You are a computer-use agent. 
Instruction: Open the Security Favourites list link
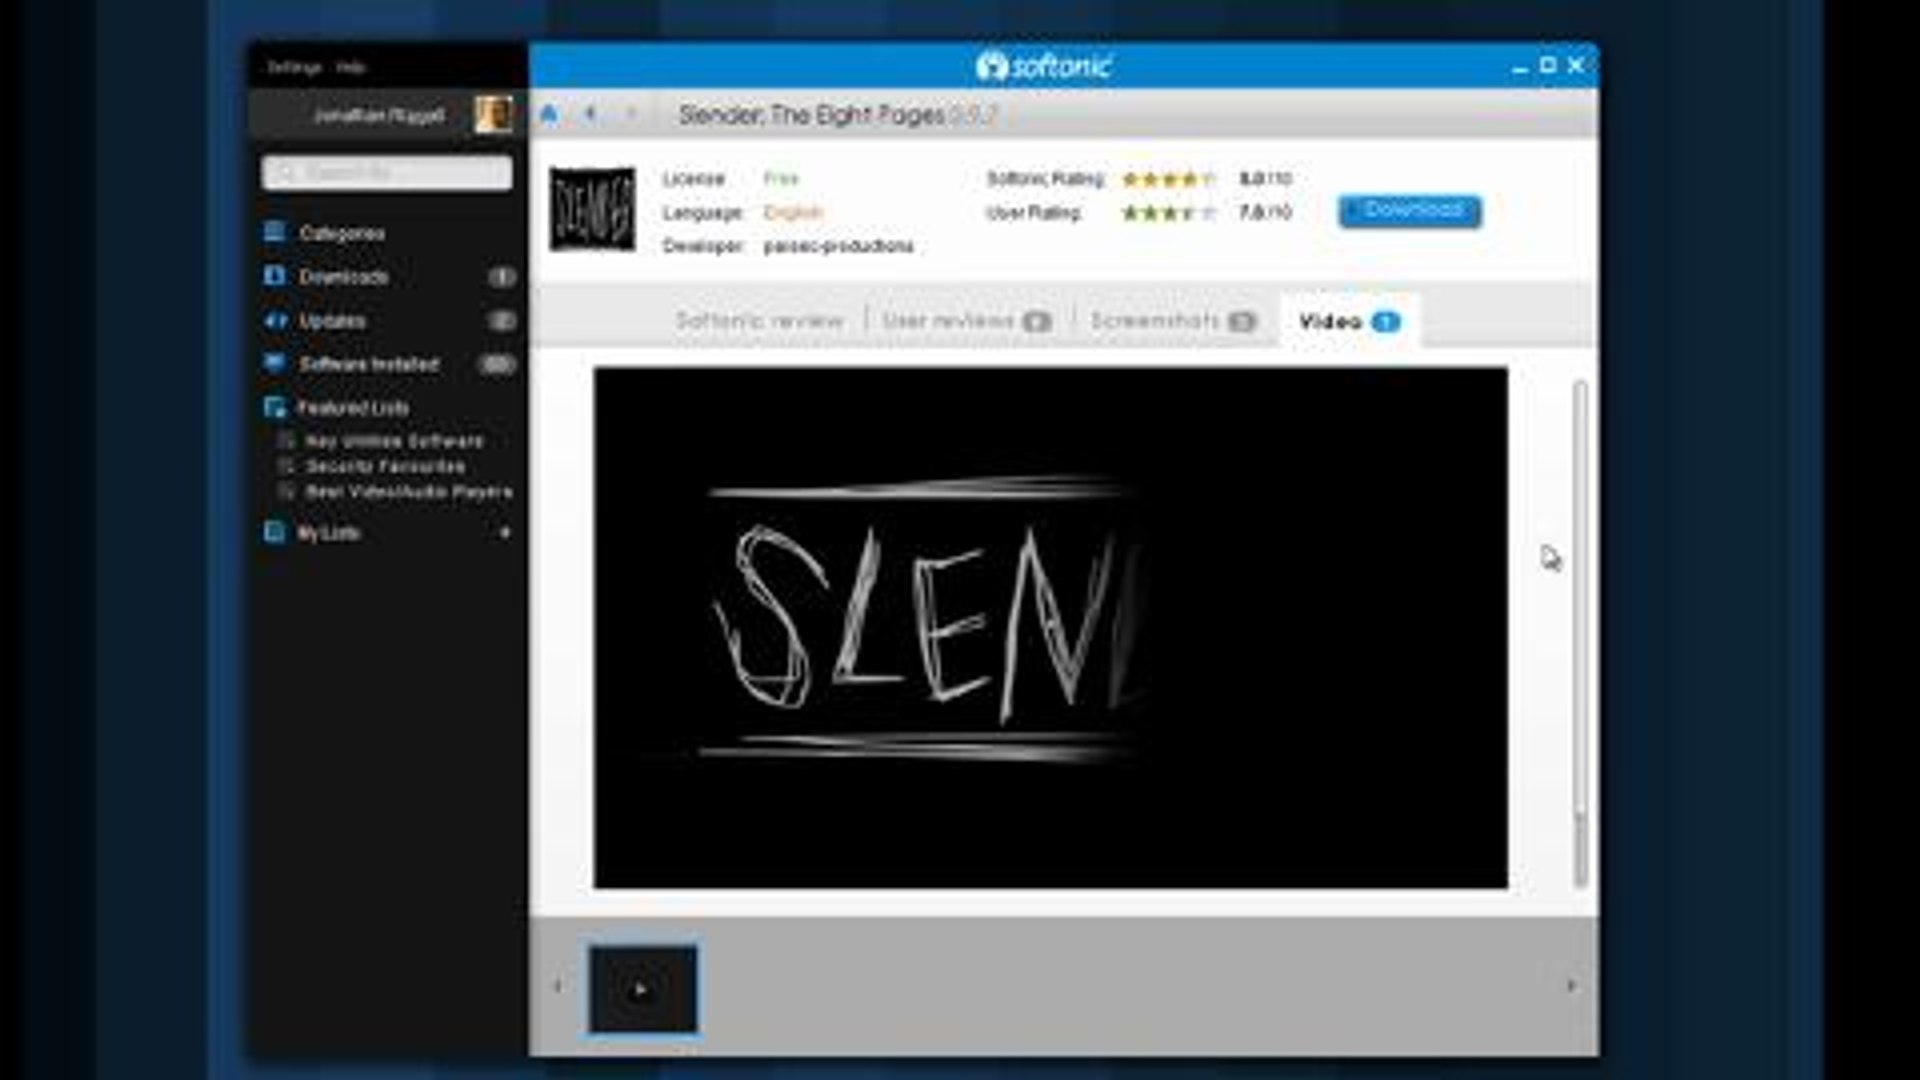(x=384, y=467)
